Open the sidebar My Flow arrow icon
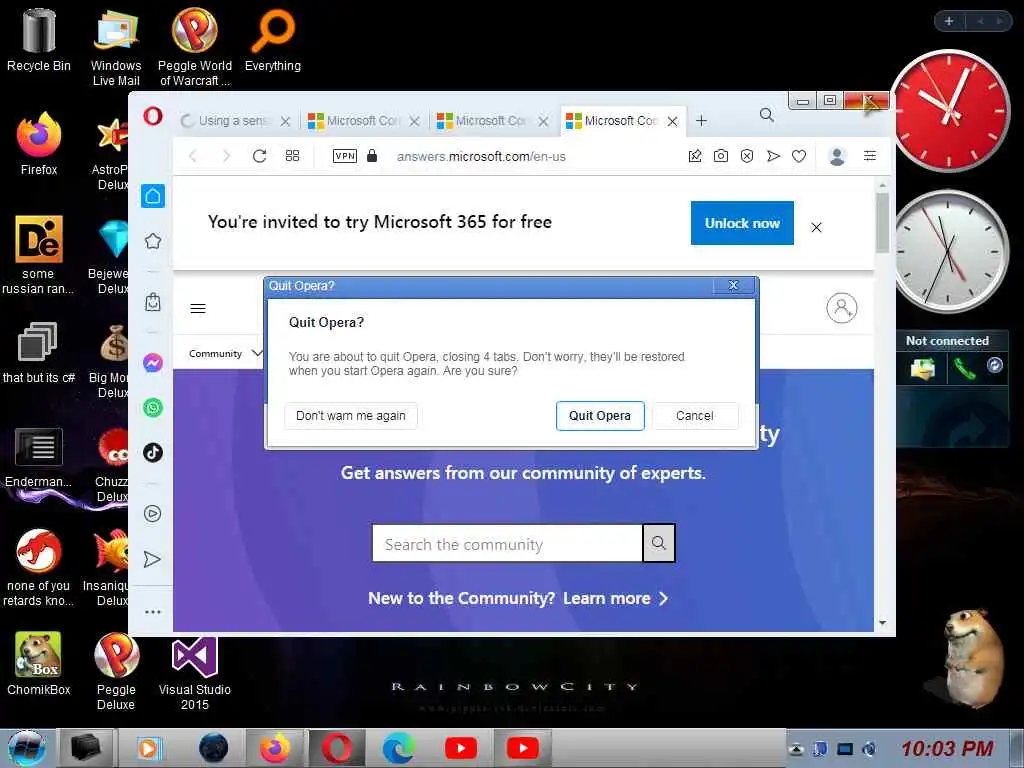 coord(152,559)
